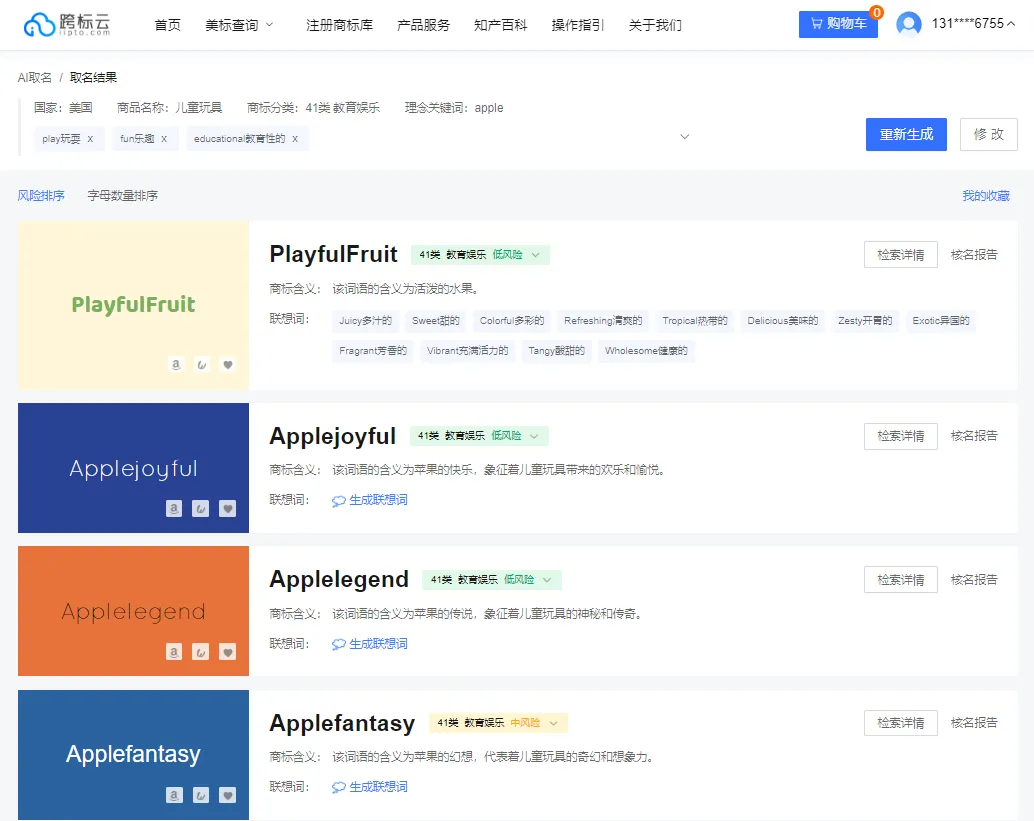The image size is (1034, 821).
Task: Click 检索详情 for Applefantasy
Action: [x=901, y=723]
